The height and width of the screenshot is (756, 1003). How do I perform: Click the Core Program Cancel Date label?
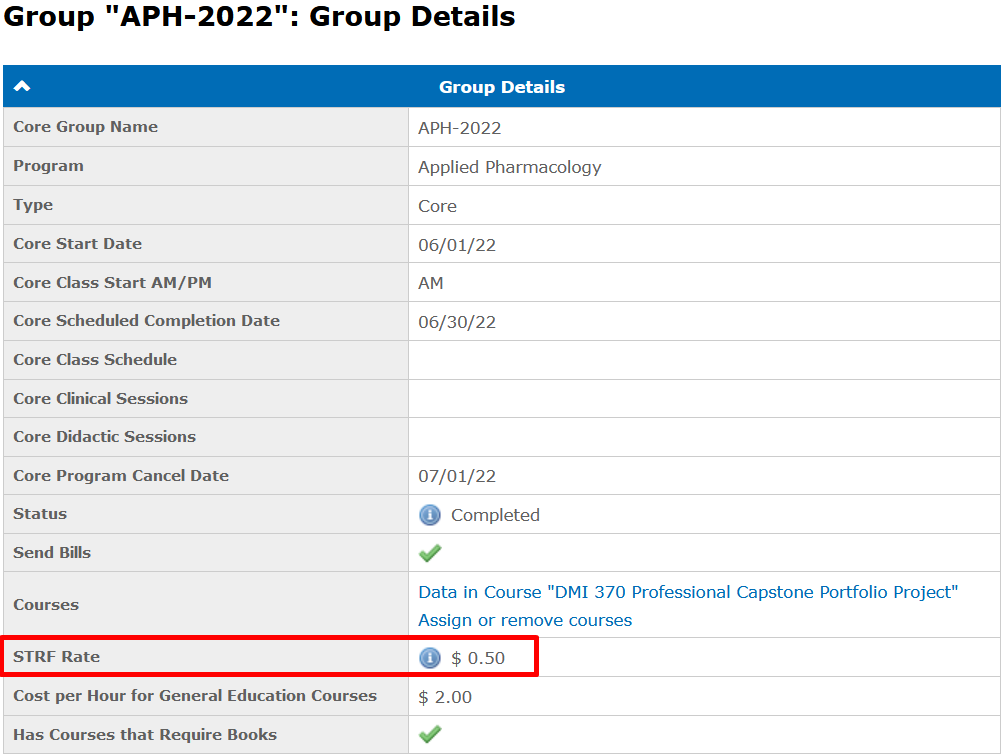point(121,475)
